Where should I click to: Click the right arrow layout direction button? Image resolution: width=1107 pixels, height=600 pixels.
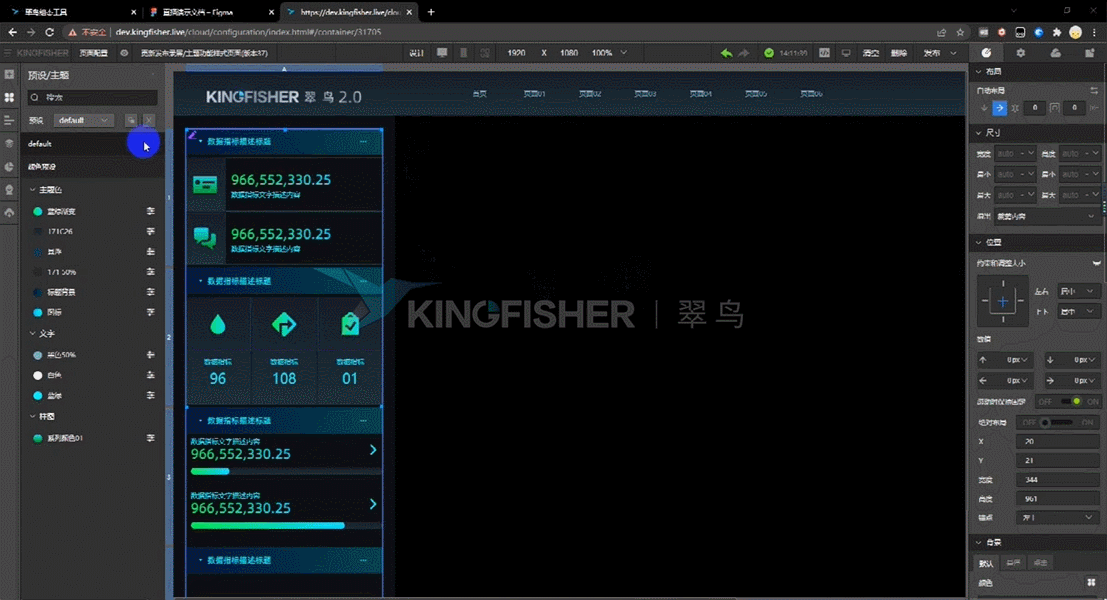point(1000,108)
